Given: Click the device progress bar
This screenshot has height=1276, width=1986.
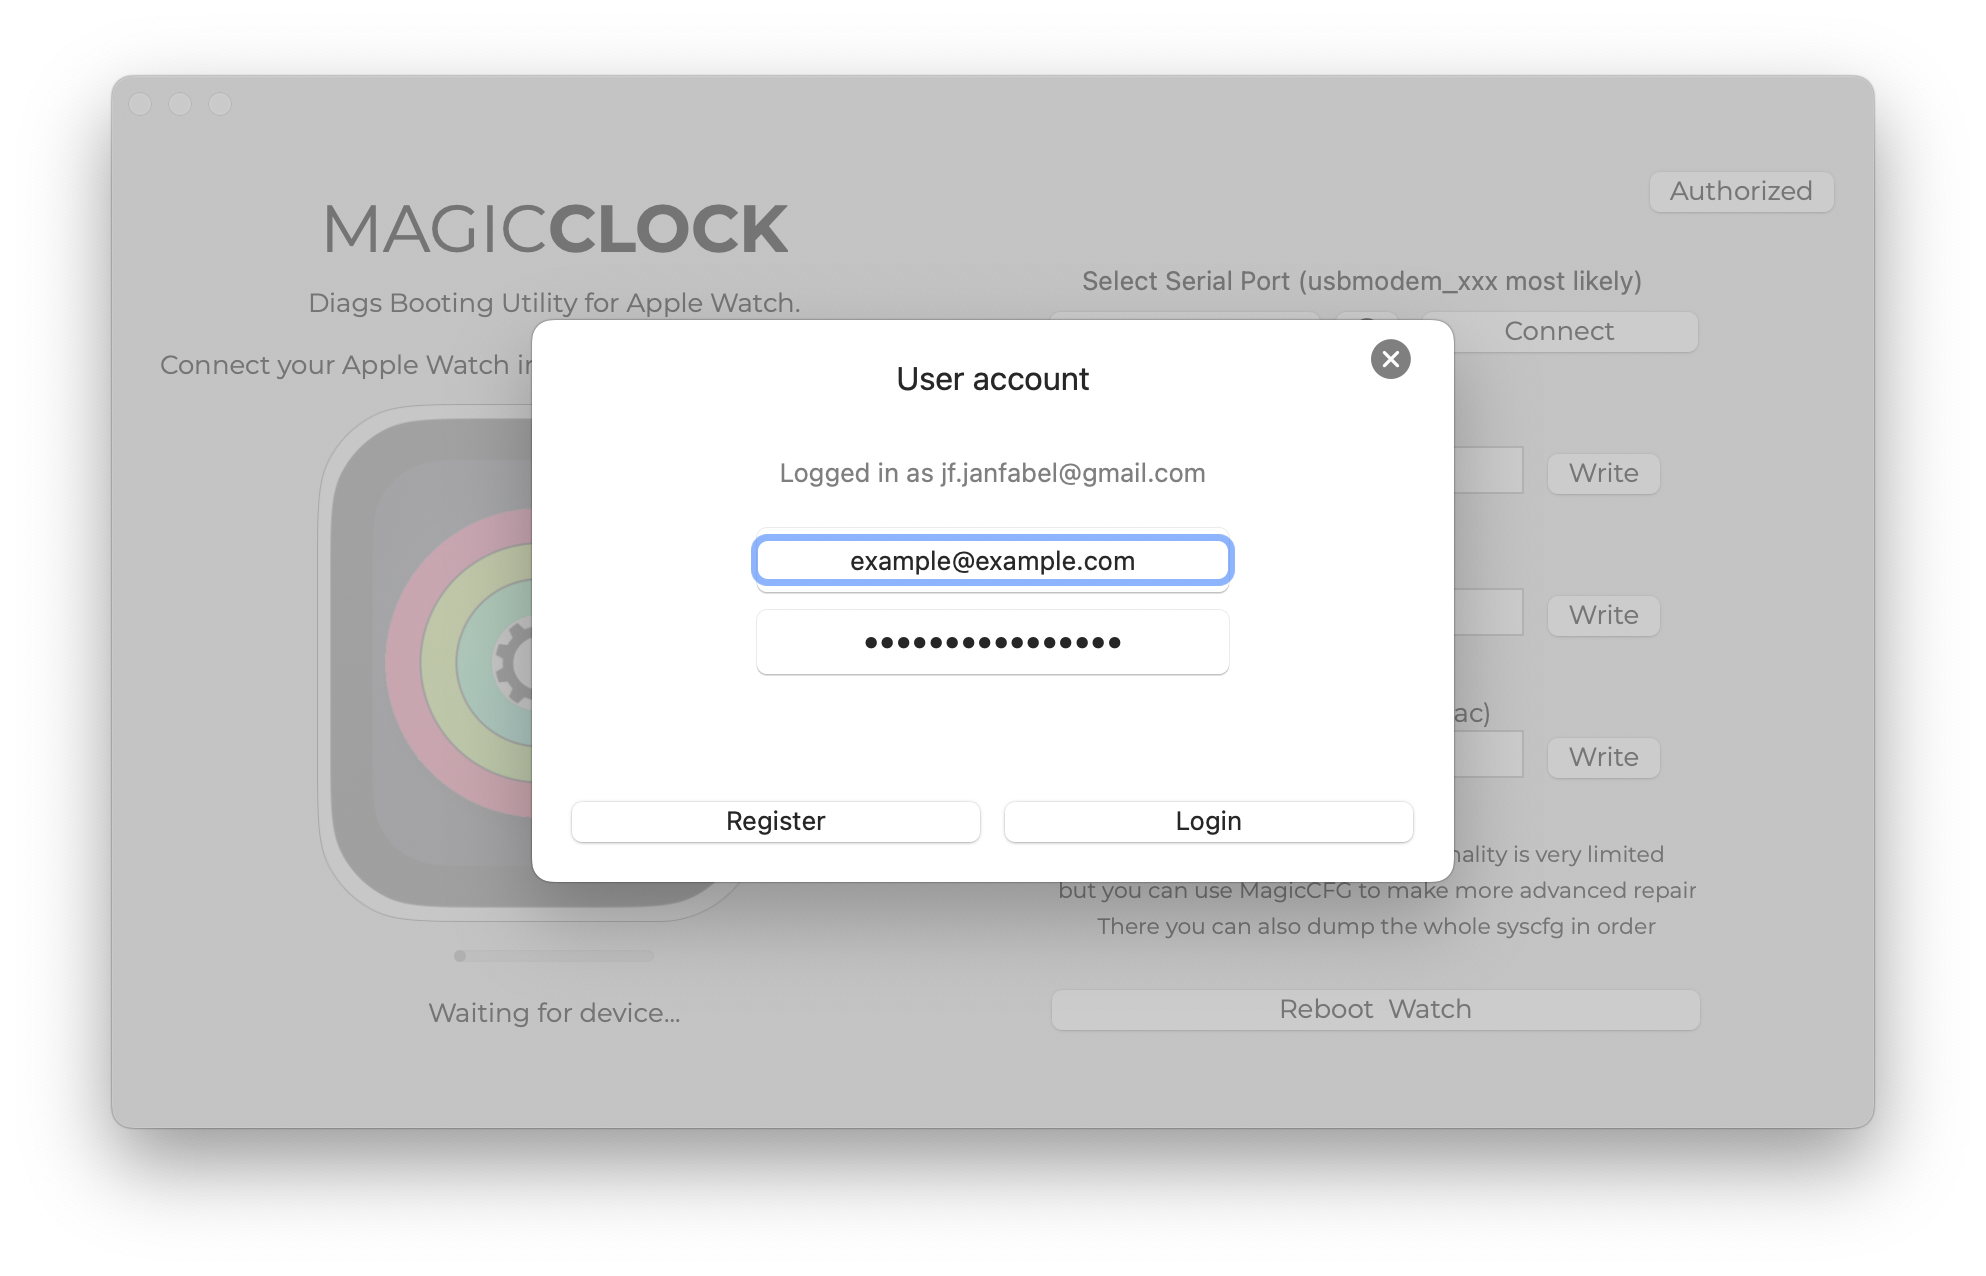Looking at the screenshot, I should tap(554, 956).
